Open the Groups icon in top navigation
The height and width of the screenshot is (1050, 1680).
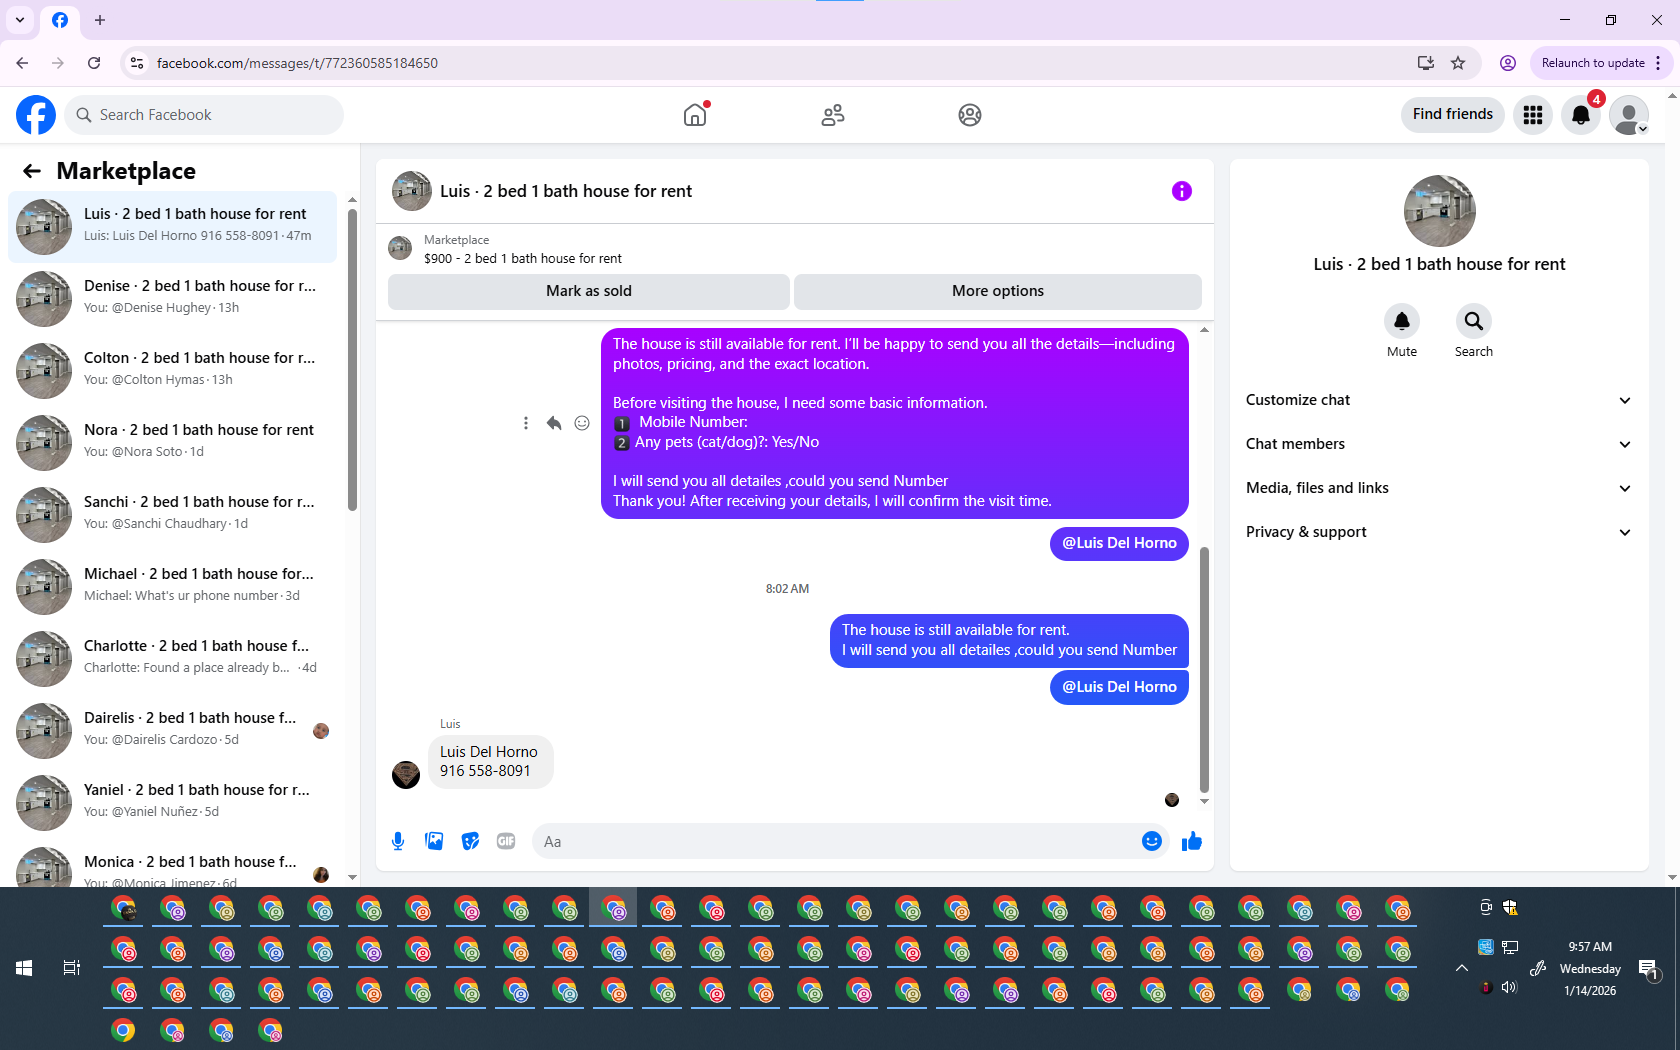970,115
